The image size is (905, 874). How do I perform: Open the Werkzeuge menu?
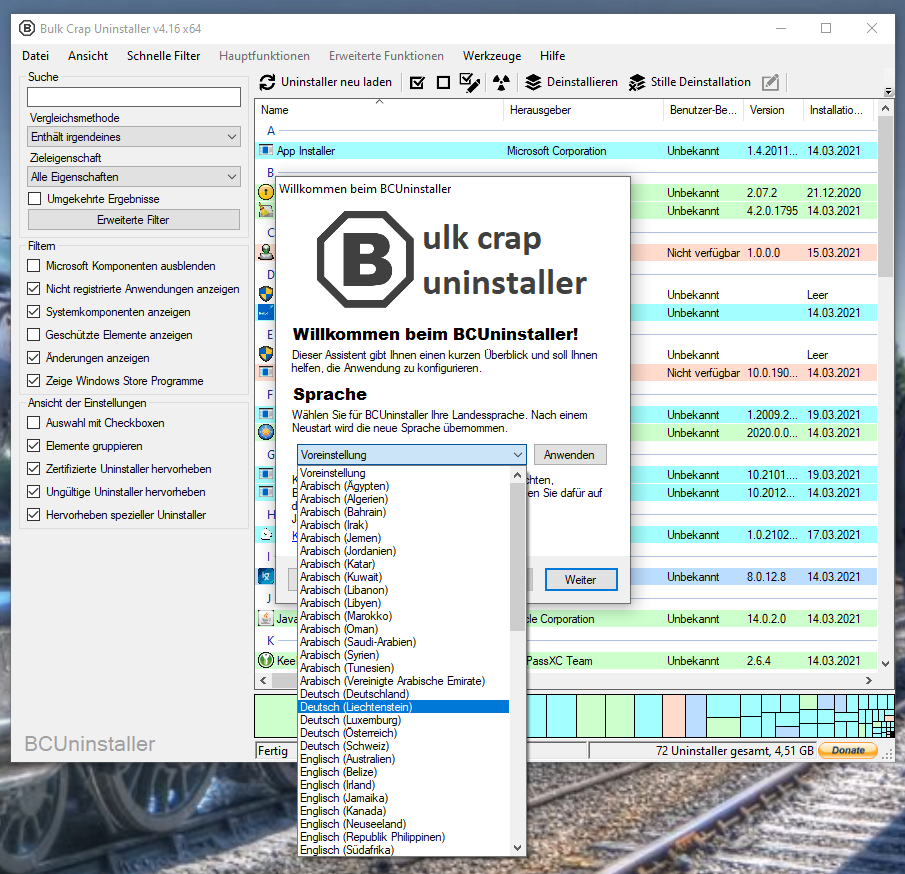(x=492, y=56)
